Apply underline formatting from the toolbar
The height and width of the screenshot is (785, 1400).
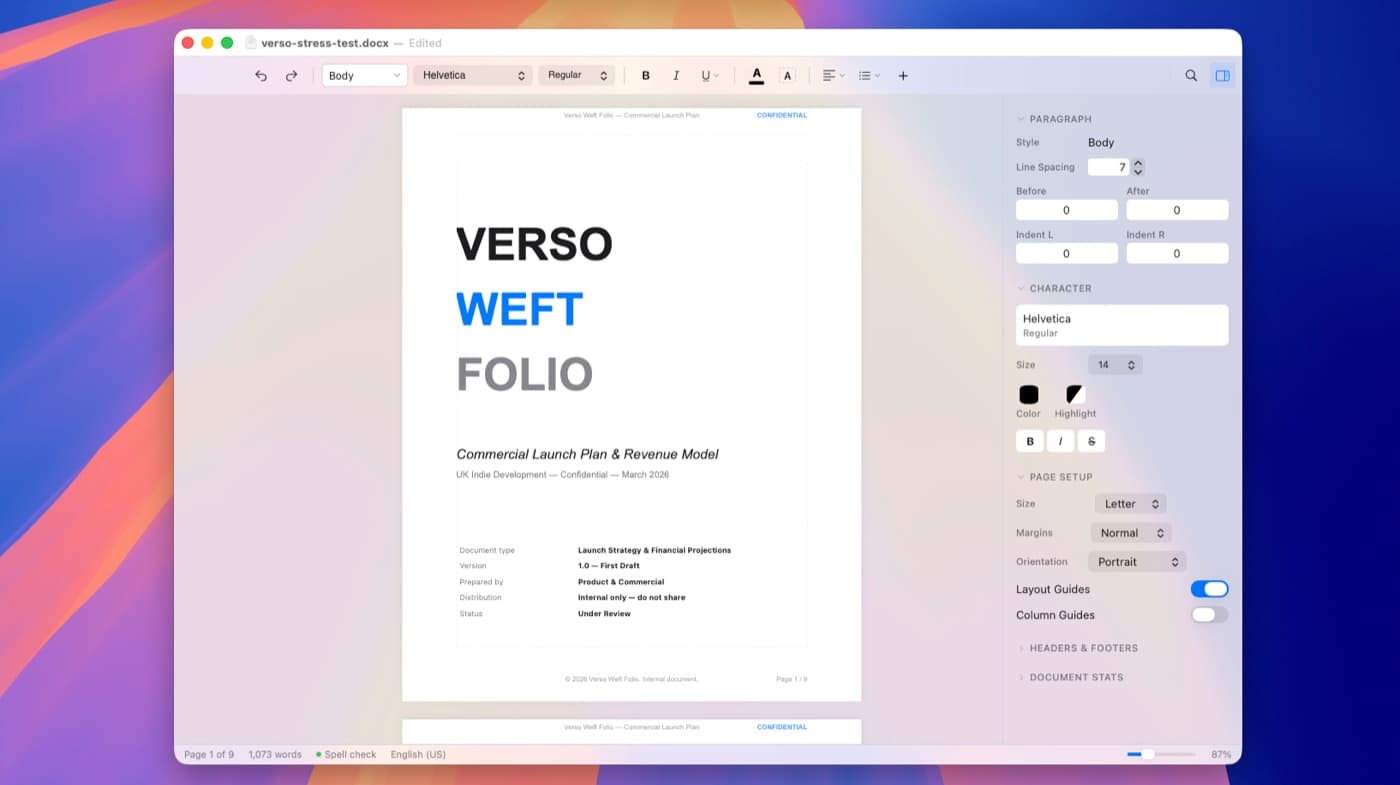tap(704, 75)
